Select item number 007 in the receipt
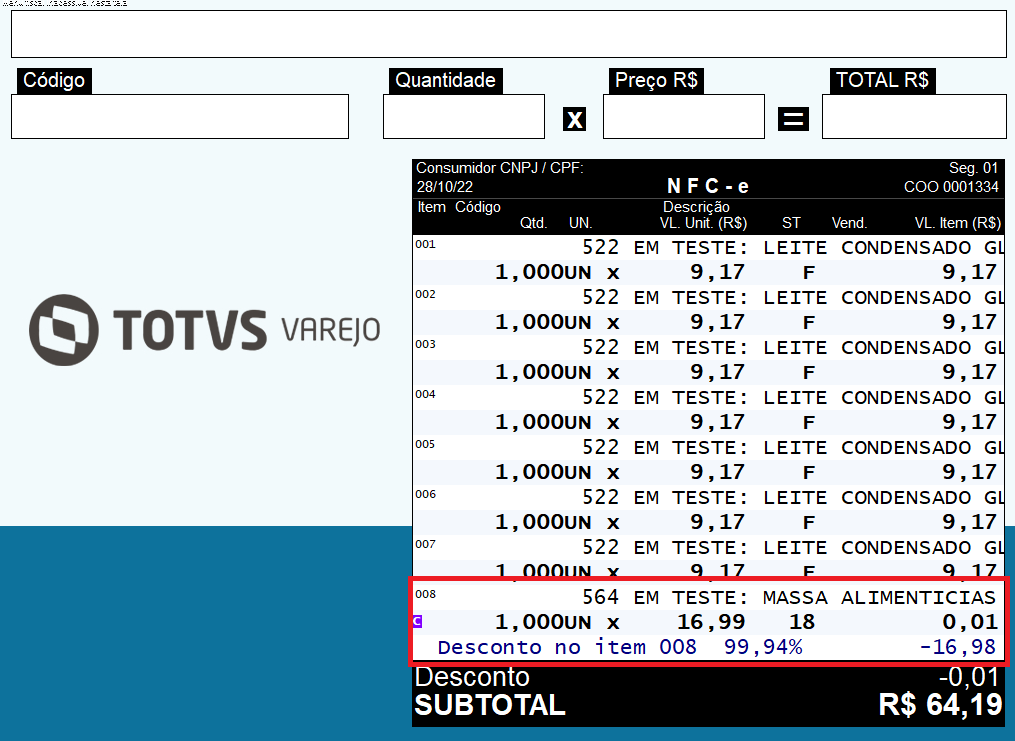 425,544
